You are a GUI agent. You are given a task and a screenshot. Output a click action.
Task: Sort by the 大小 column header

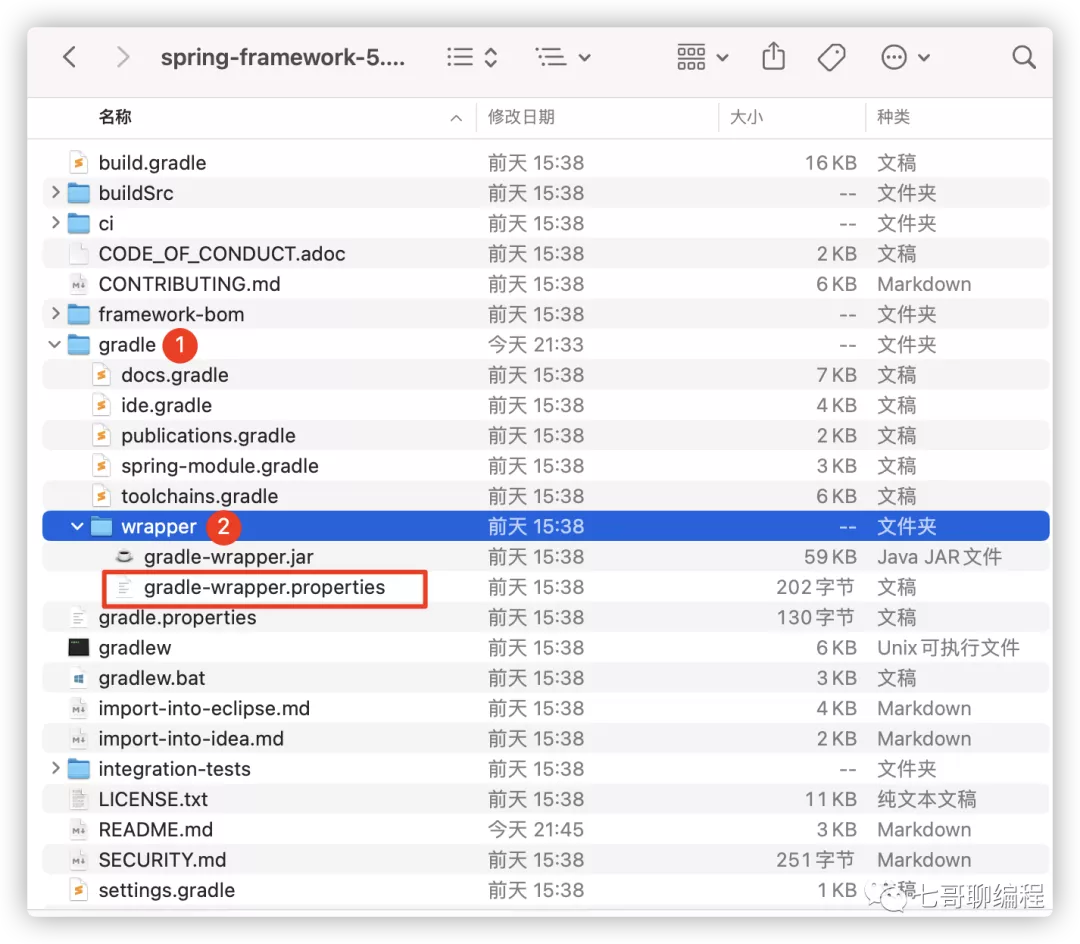747,117
